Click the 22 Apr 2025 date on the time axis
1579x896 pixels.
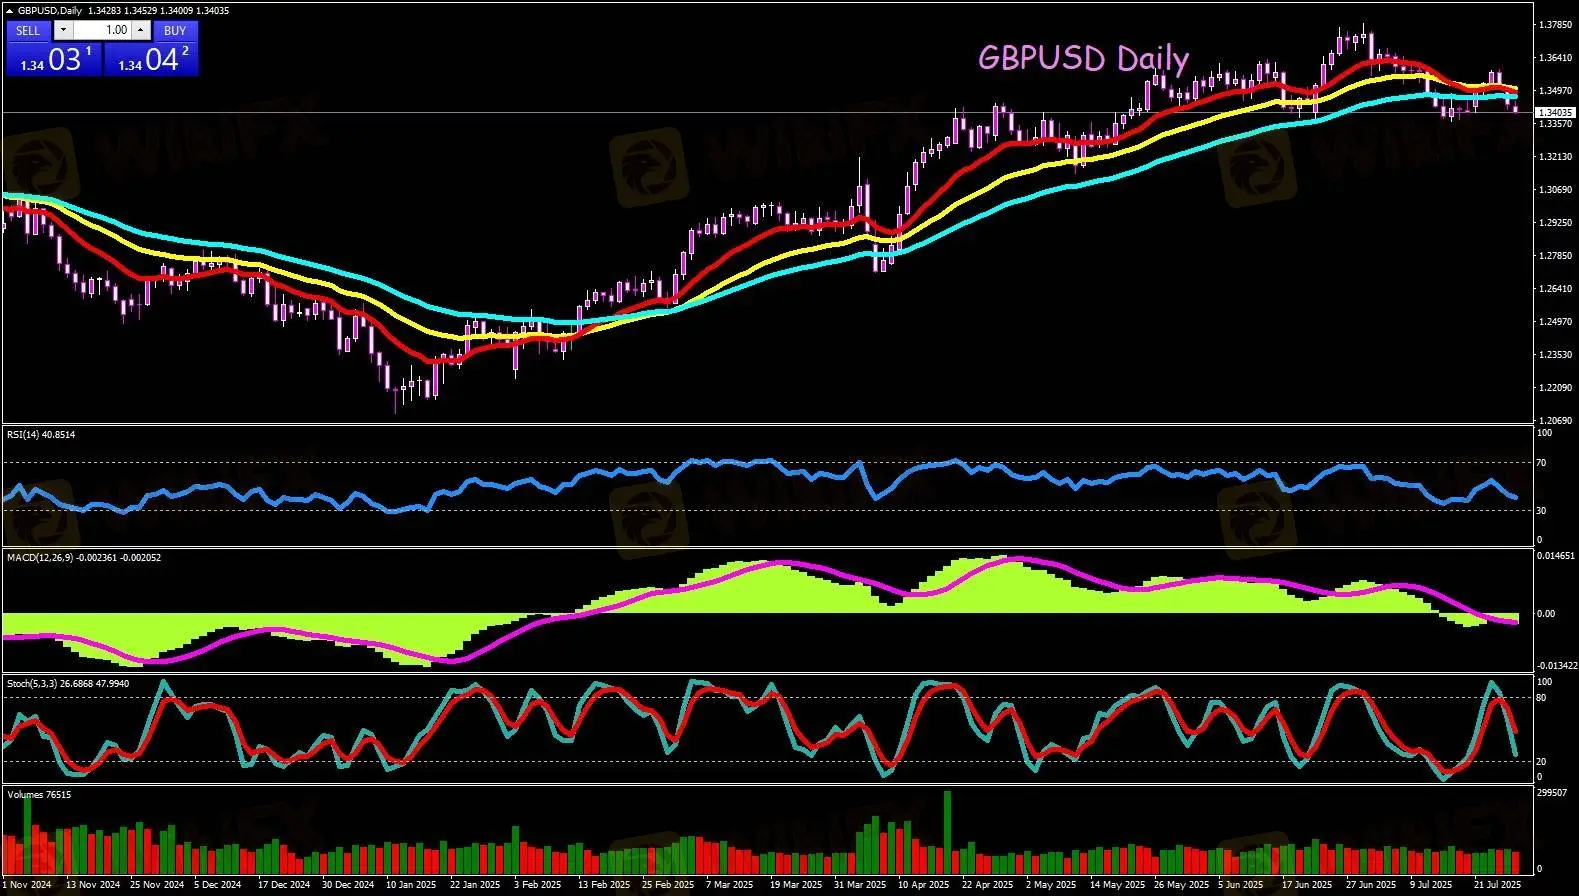tap(989, 884)
